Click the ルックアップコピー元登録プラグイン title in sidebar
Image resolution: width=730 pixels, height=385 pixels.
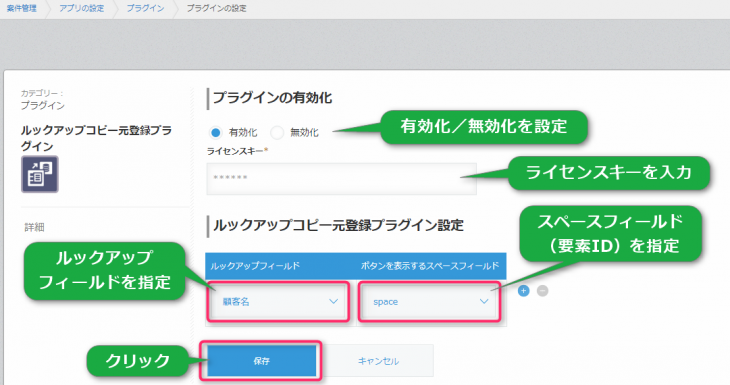click(96, 138)
